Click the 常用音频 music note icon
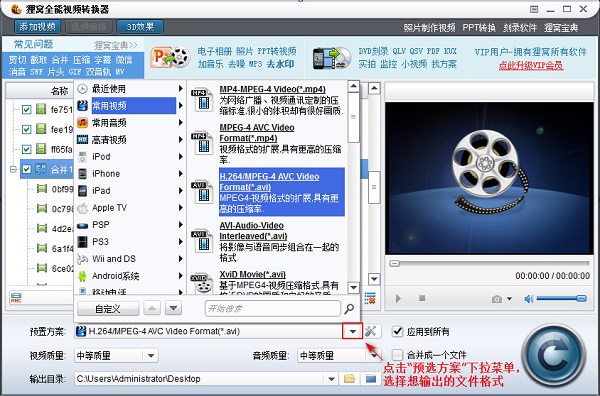 (83, 122)
